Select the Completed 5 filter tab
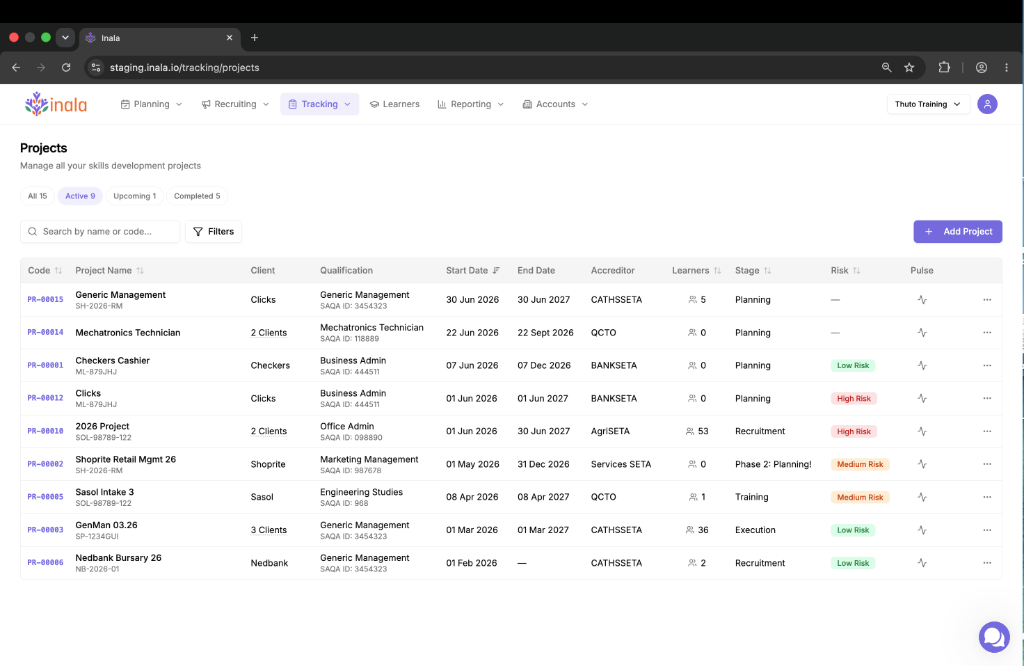This screenshot has width=1024, height=666. tap(197, 196)
